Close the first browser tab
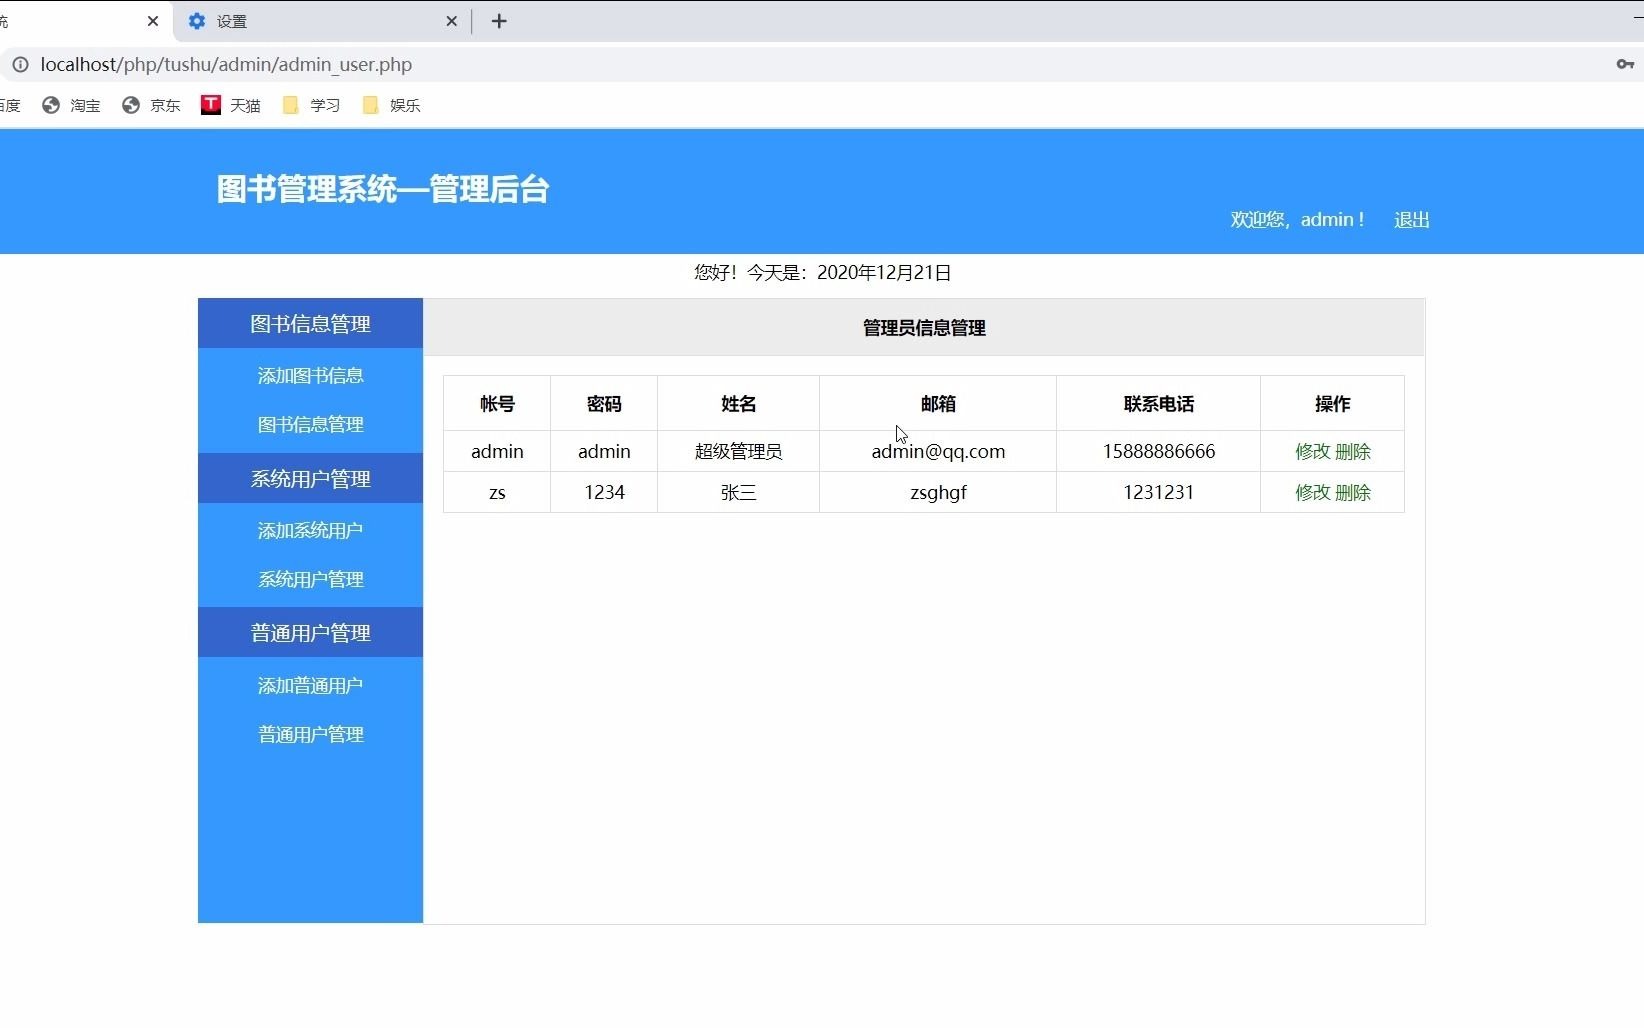 [x=153, y=21]
